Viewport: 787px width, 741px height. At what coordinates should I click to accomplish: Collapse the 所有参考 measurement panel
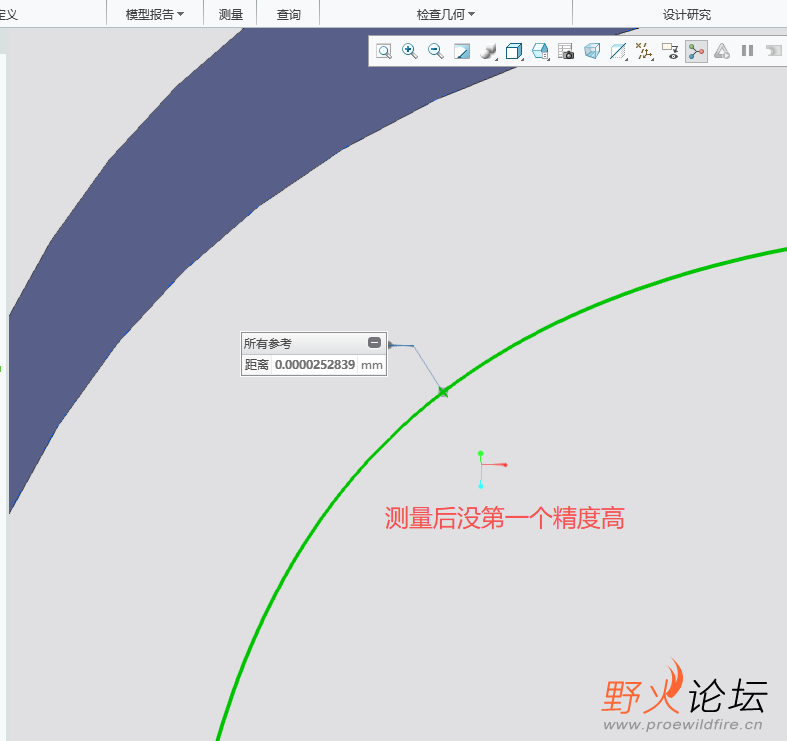[374, 343]
